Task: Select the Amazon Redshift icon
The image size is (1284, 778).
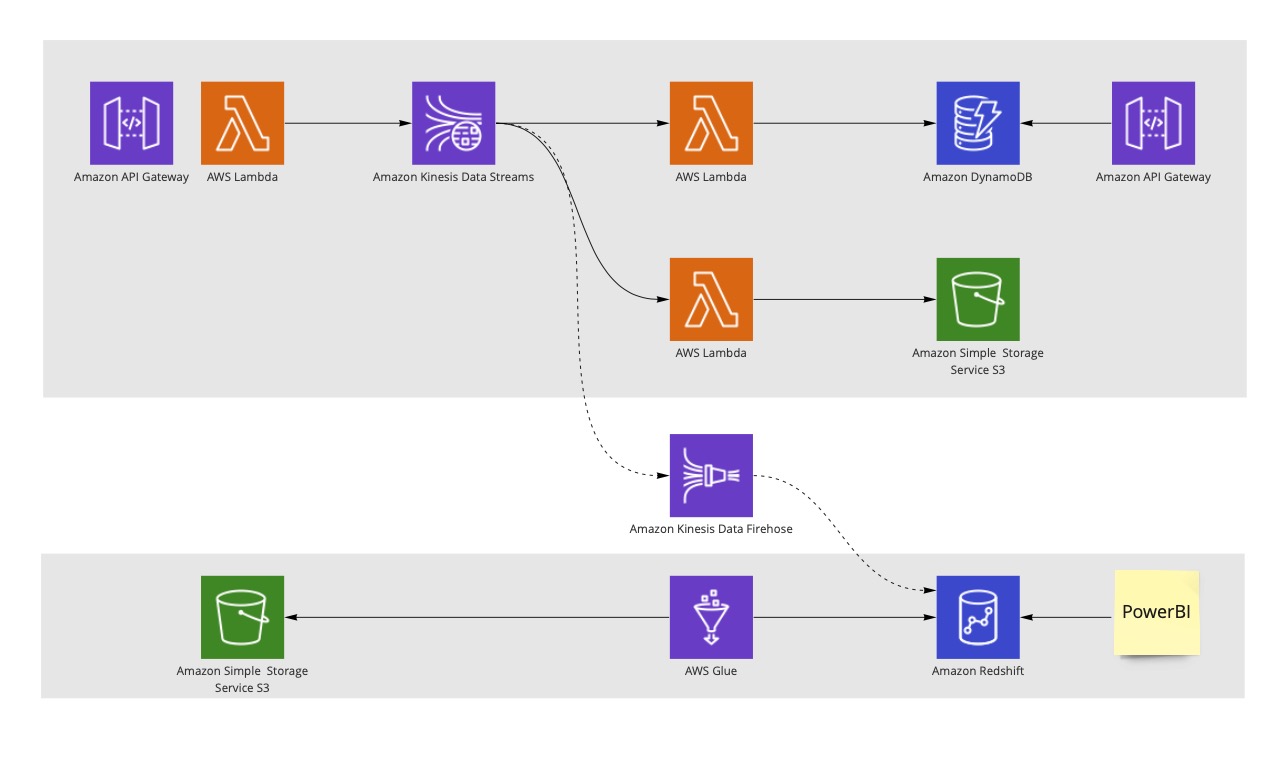Action: [978, 617]
